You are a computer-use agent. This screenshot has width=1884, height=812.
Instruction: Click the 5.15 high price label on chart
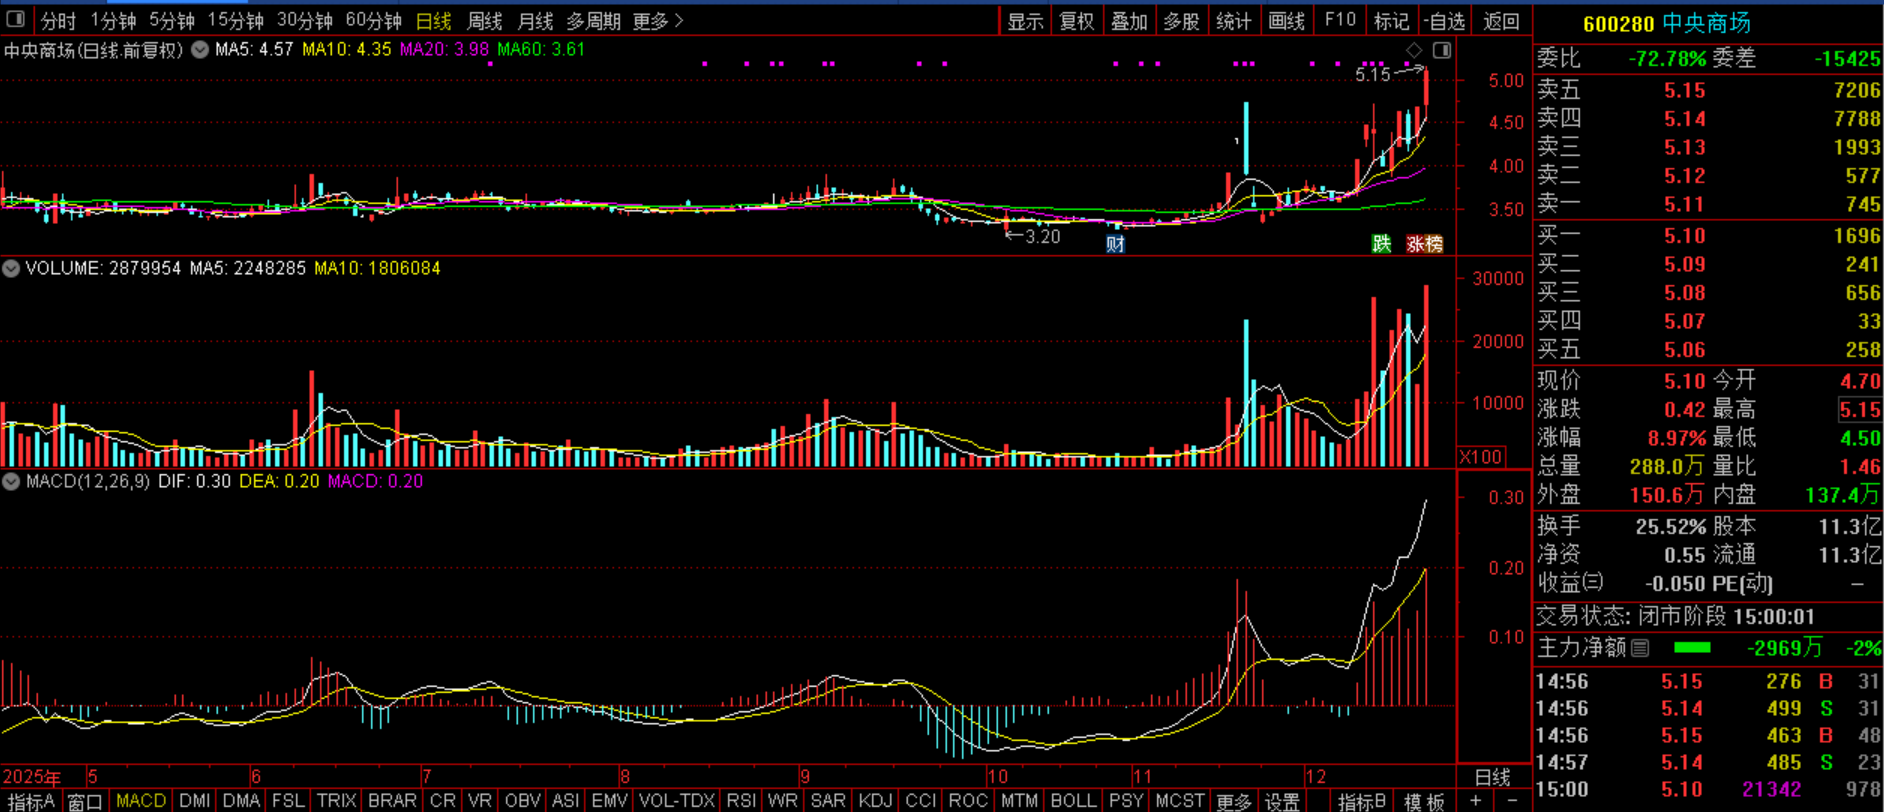tap(1373, 74)
